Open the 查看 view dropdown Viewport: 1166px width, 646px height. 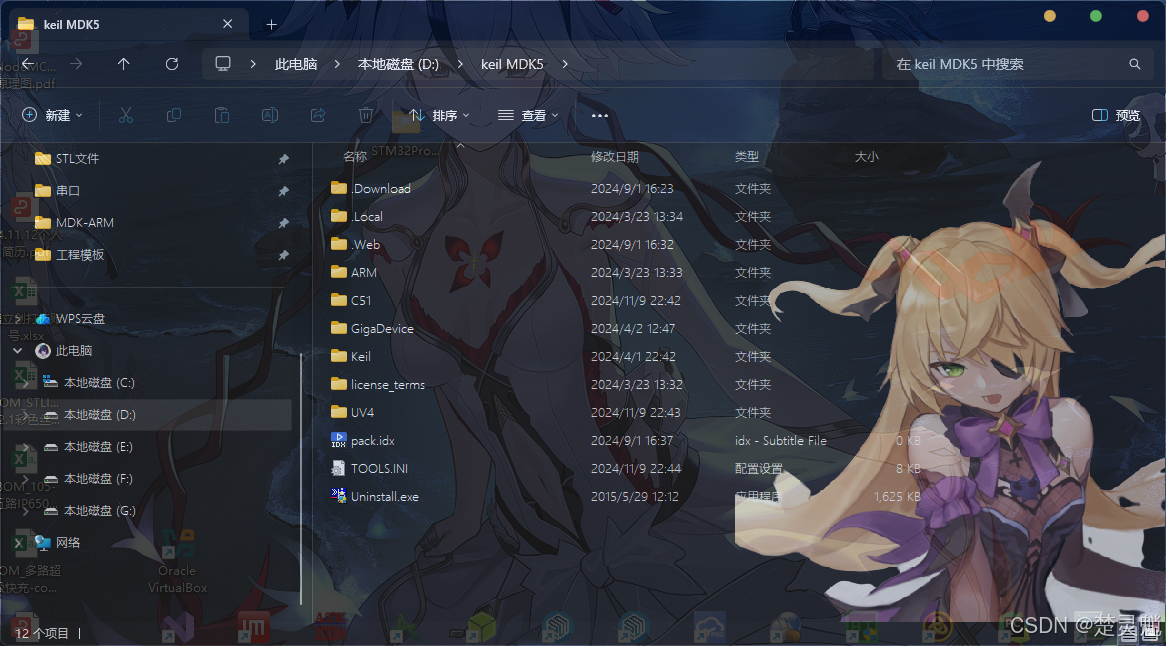click(x=528, y=115)
